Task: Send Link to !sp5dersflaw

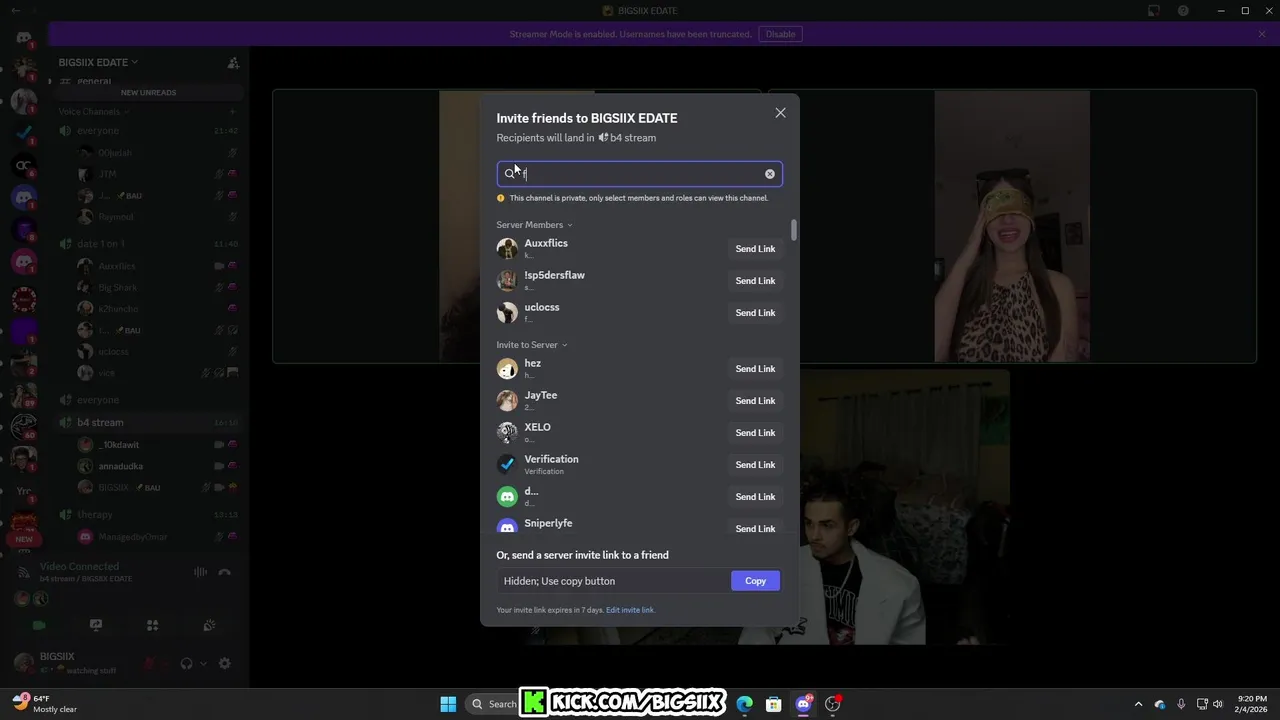Action: 755,281
